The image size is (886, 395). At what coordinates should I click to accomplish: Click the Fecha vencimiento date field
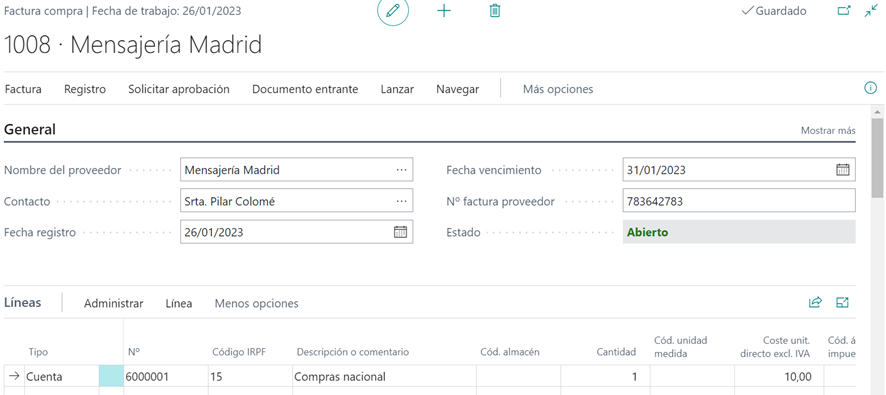click(x=739, y=170)
